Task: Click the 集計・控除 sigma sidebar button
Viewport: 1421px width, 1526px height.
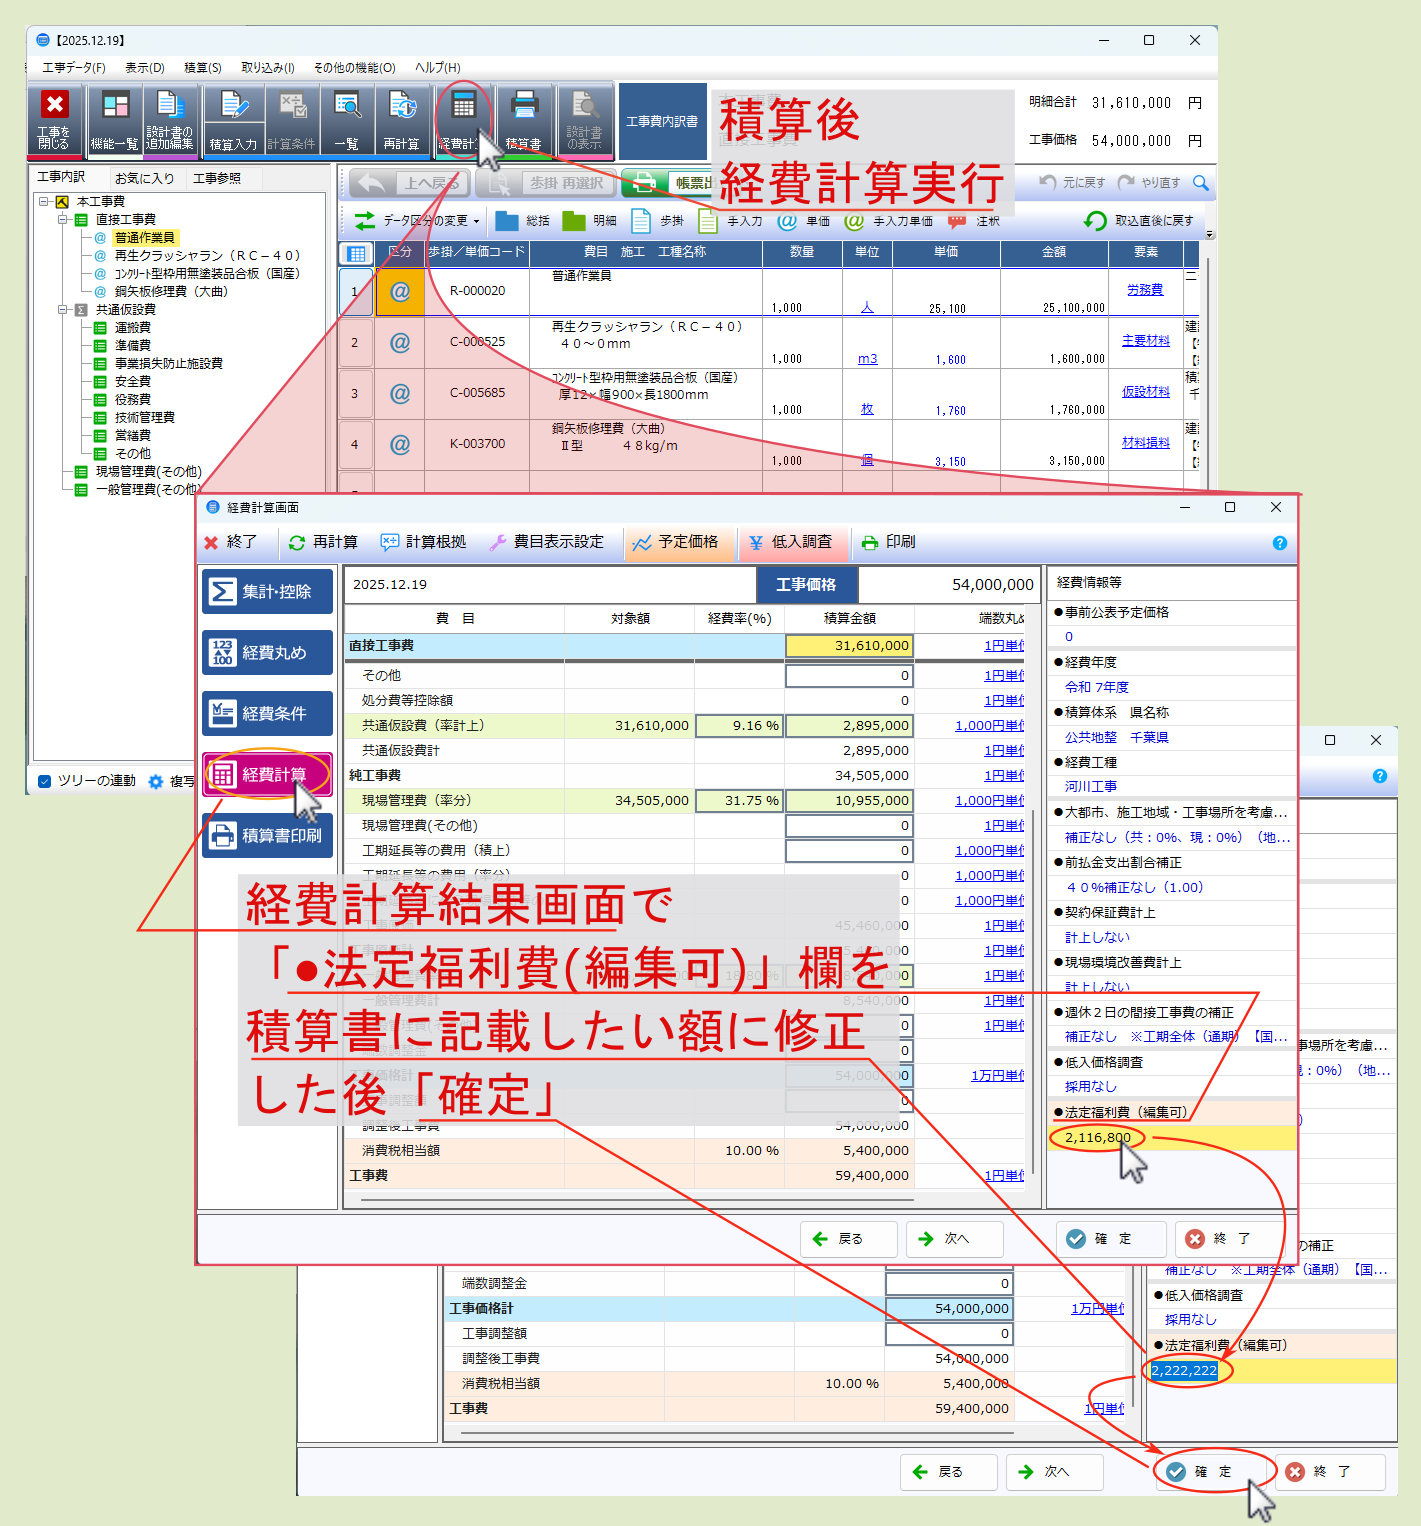Action: [x=267, y=591]
